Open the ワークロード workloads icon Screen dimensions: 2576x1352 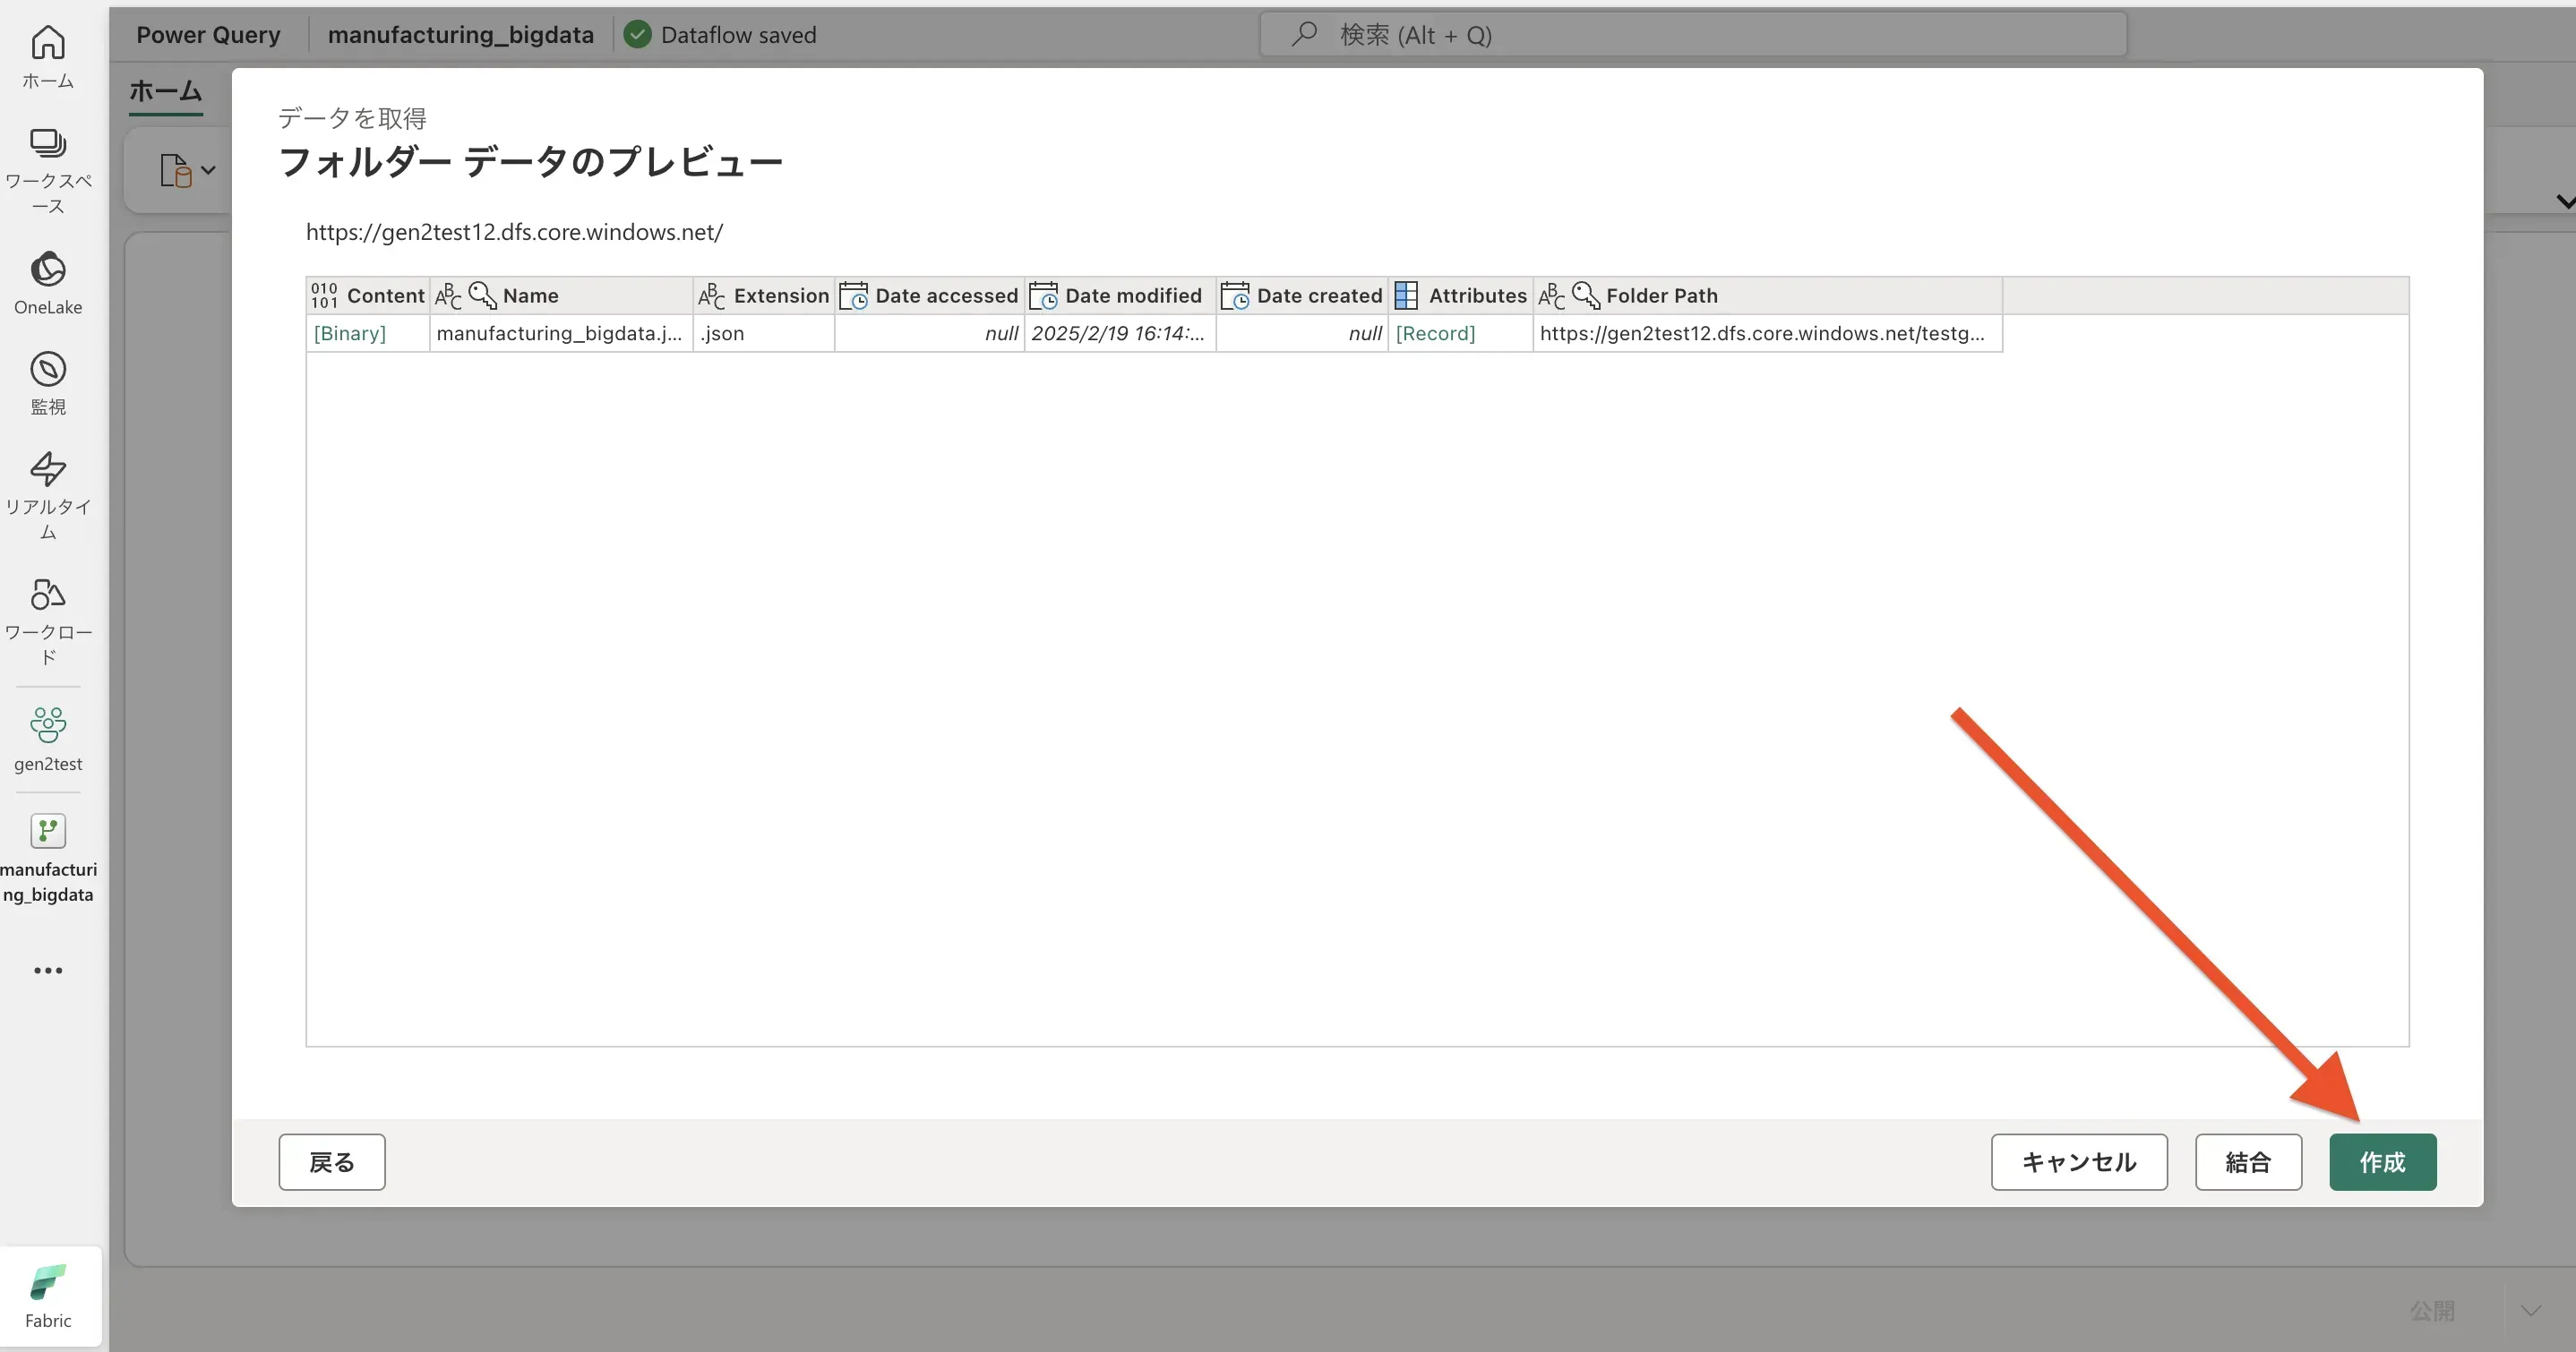point(48,620)
